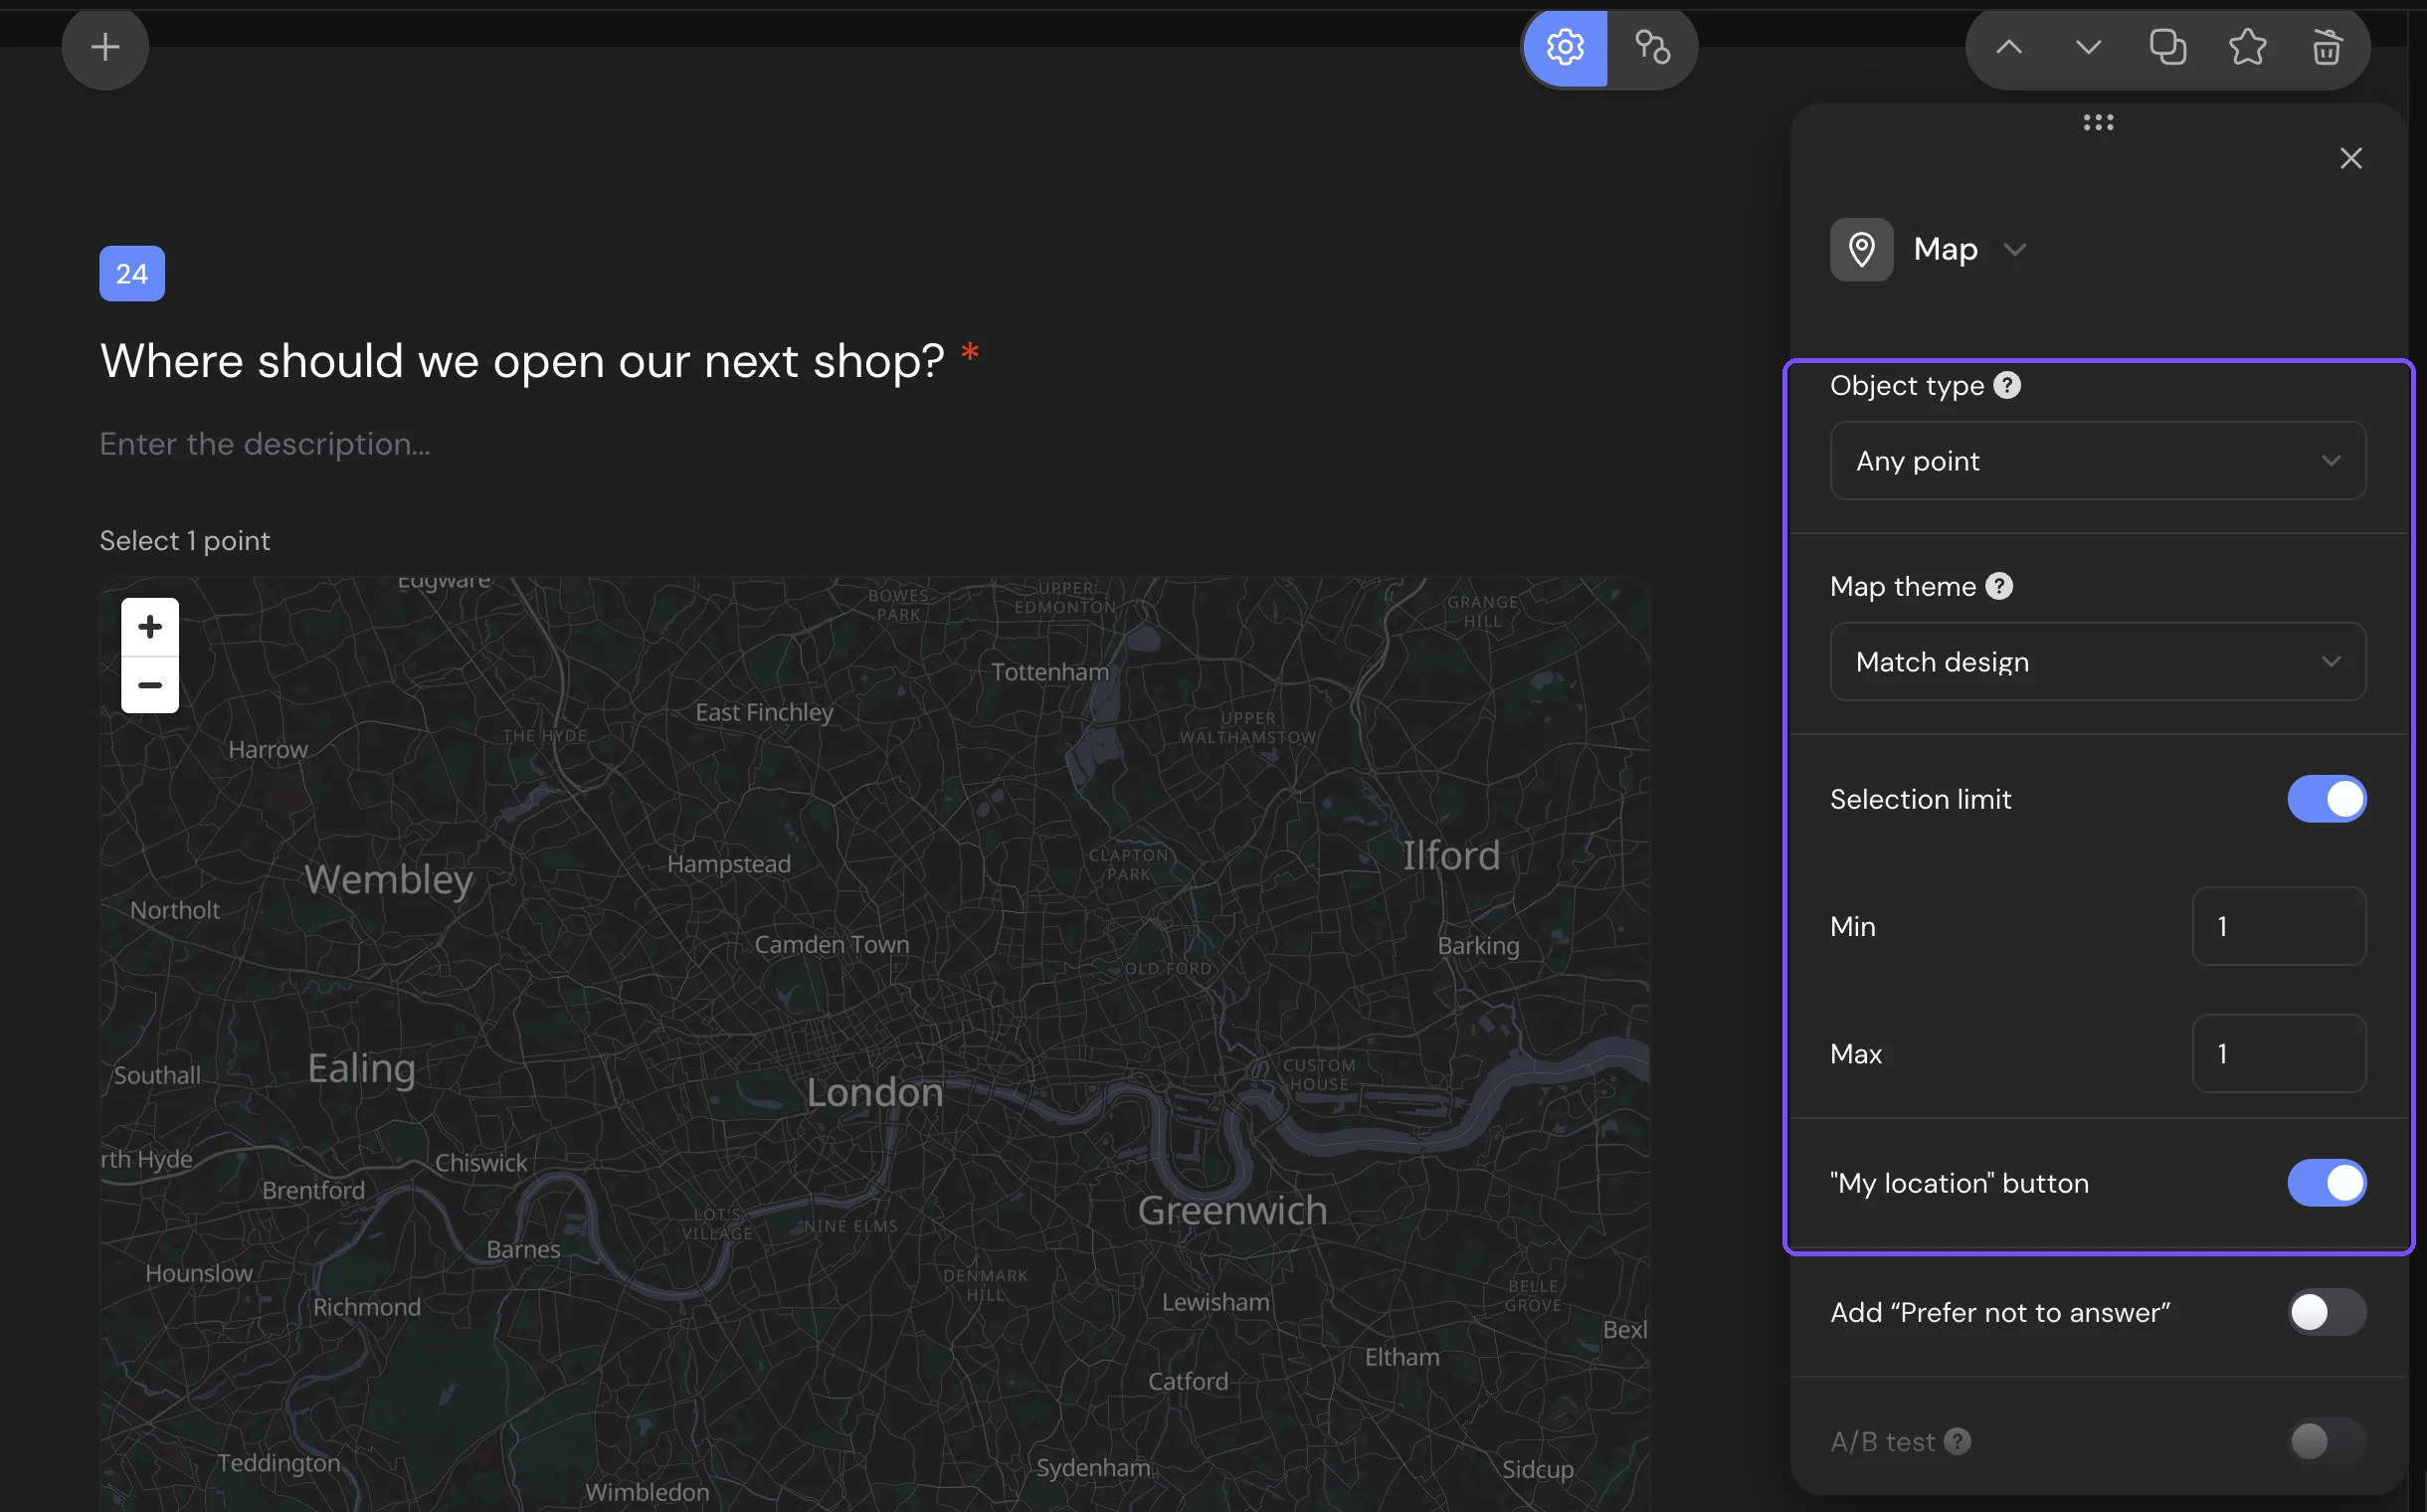Click the Greenwich label on the map
This screenshot has width=2427, height=1512.
coord(1232,1211)
